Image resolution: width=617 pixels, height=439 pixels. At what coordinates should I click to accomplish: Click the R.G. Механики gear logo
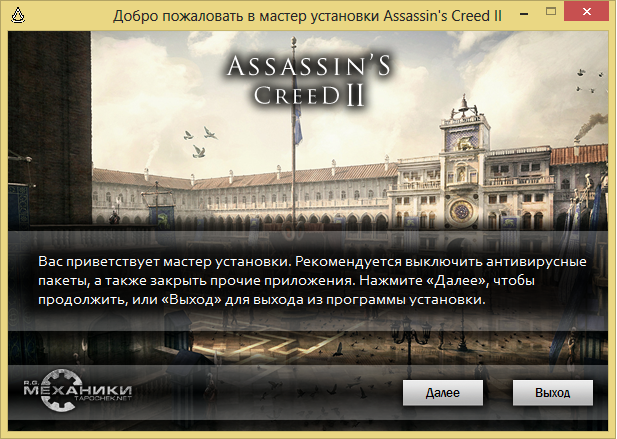(x=77, y=390)
